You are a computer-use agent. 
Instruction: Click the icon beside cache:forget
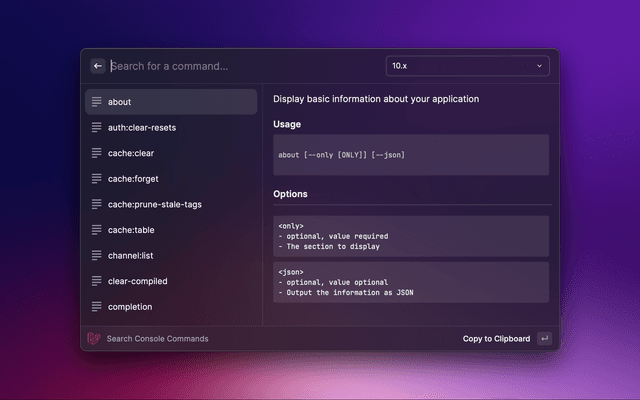pyautogui.click(x=95, y=179)
